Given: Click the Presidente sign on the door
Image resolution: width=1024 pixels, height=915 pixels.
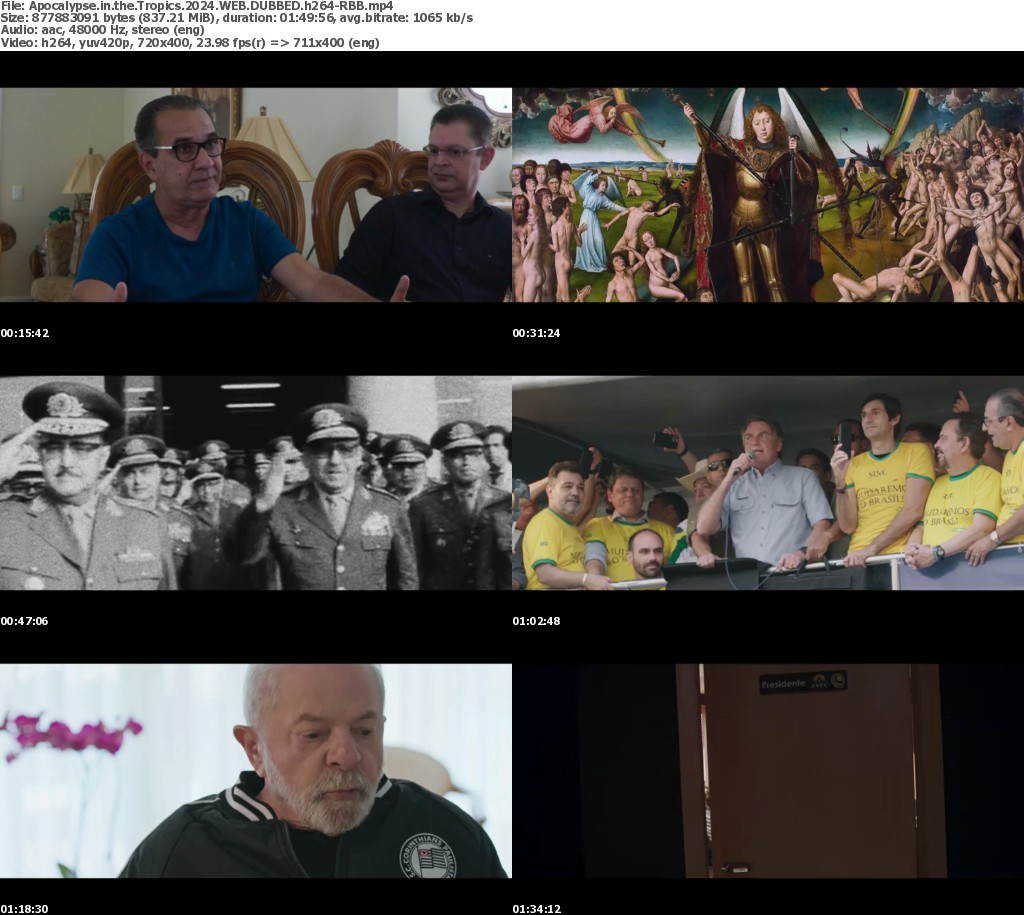Looking at the screenshot, I should point(803,683).
